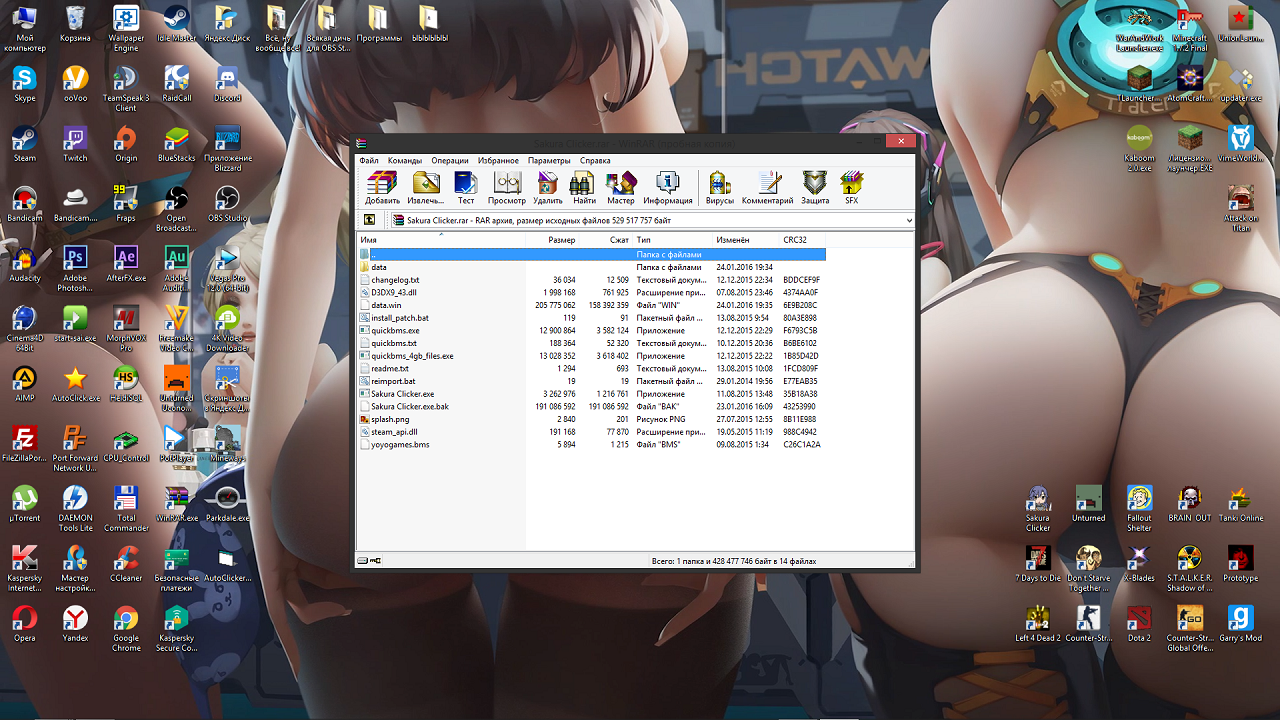This screenshot has height=720, width=1280.
Task: Open the Комментарий (Comment) tool
Action: [x=767, y=187]
